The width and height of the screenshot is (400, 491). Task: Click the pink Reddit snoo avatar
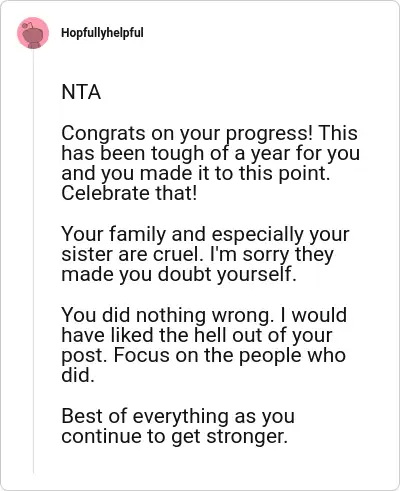click(33, 33)
